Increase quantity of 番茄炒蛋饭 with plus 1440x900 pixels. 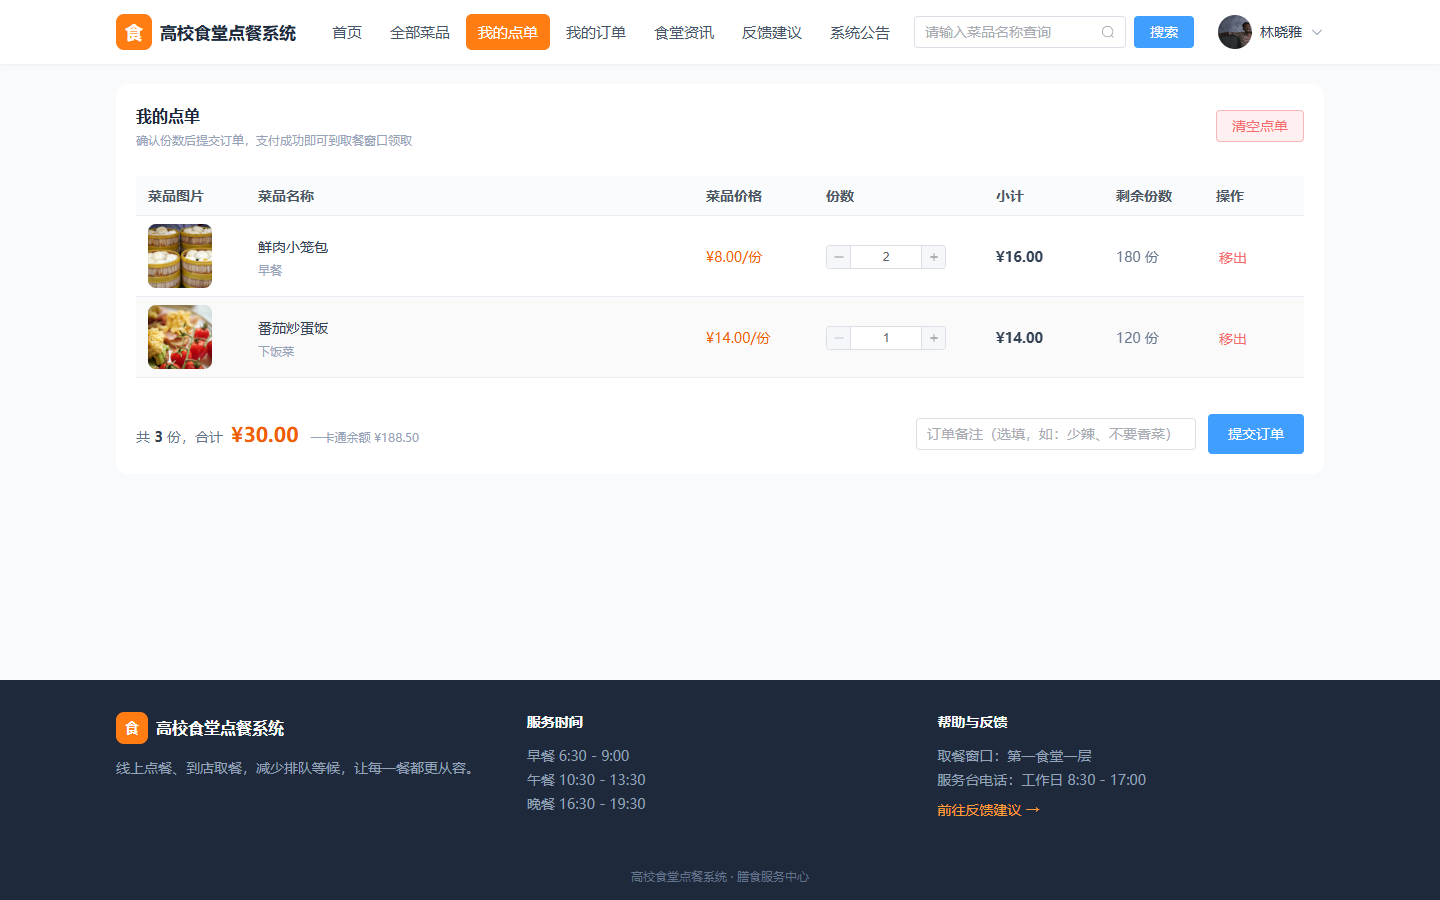click(x=934, y=338)
